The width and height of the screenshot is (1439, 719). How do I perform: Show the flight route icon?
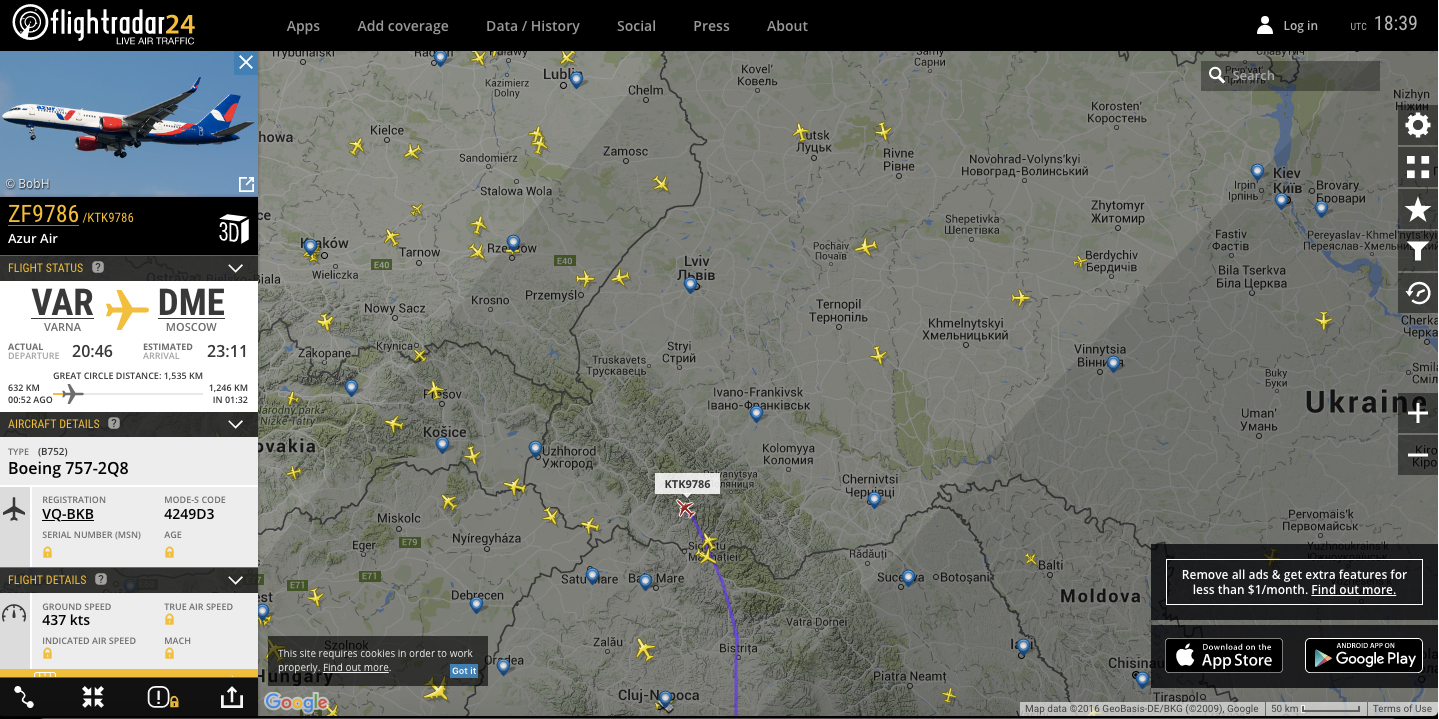tap(24, 697)
